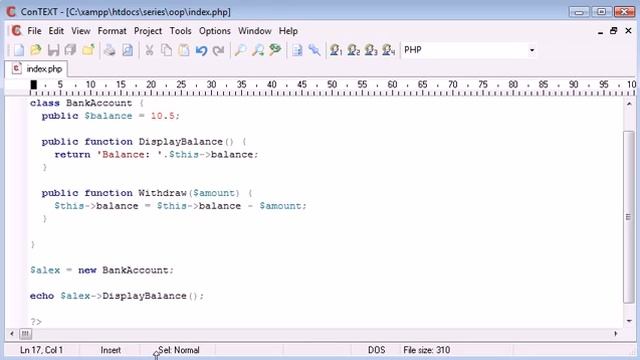Run user command key 2
Viewport: 640px width, 360px height.
coord(353,50)
